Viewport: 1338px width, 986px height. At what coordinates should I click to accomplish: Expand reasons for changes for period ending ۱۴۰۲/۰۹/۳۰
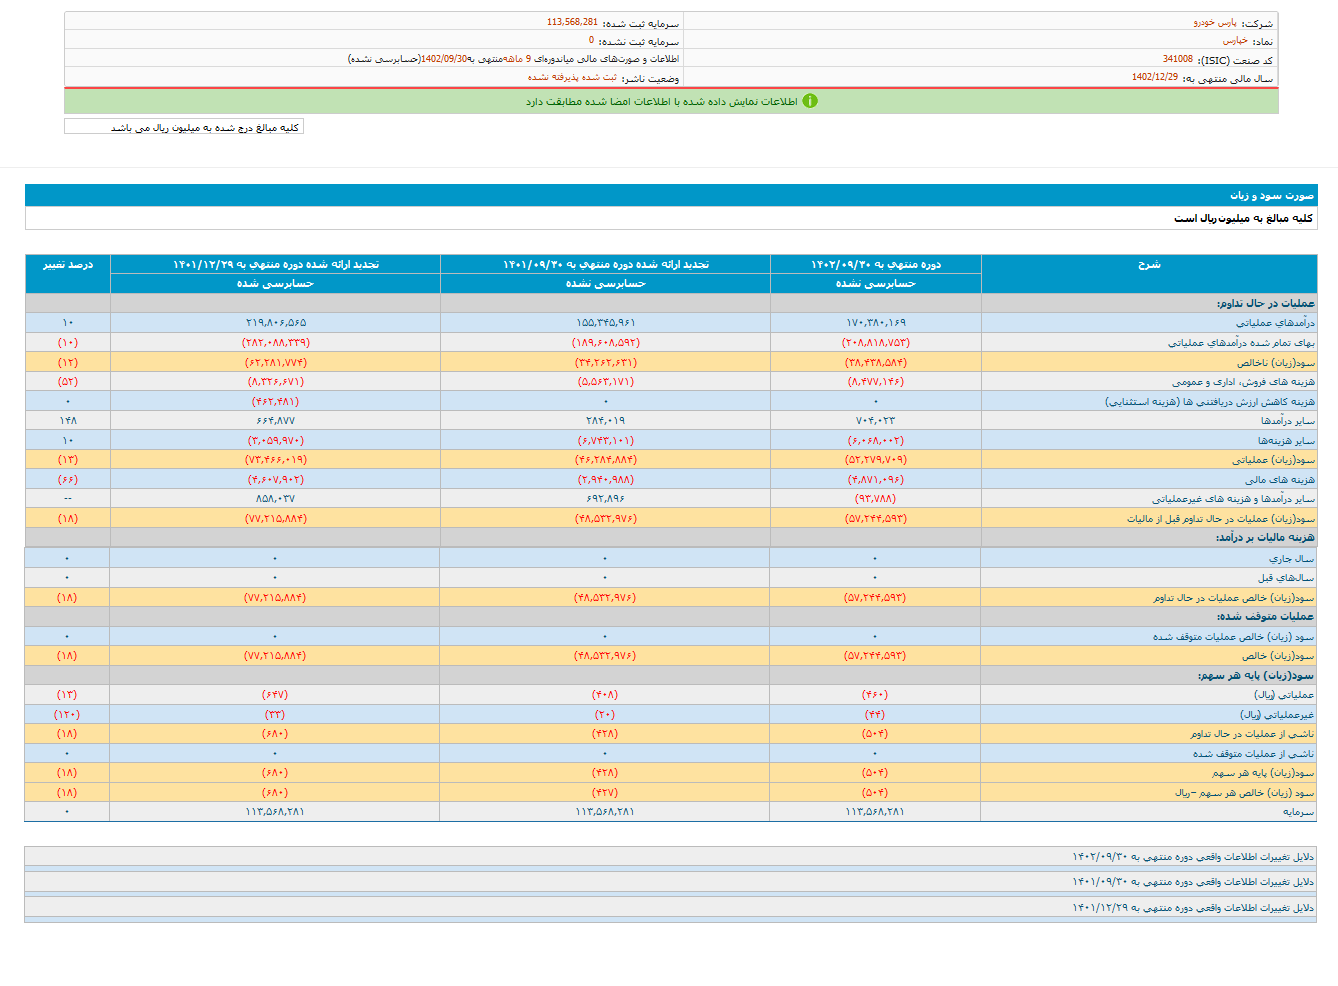pos(1192,857)
